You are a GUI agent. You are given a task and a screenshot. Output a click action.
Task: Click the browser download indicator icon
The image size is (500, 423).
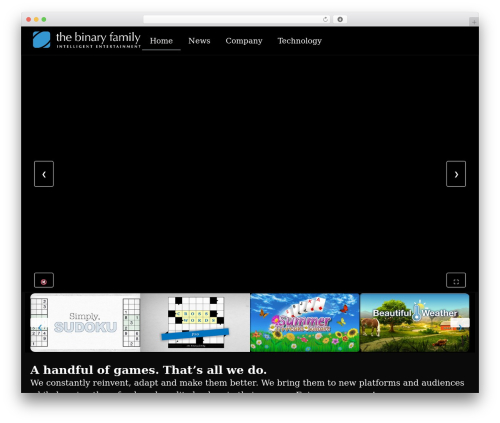click(x=340, y=19)
